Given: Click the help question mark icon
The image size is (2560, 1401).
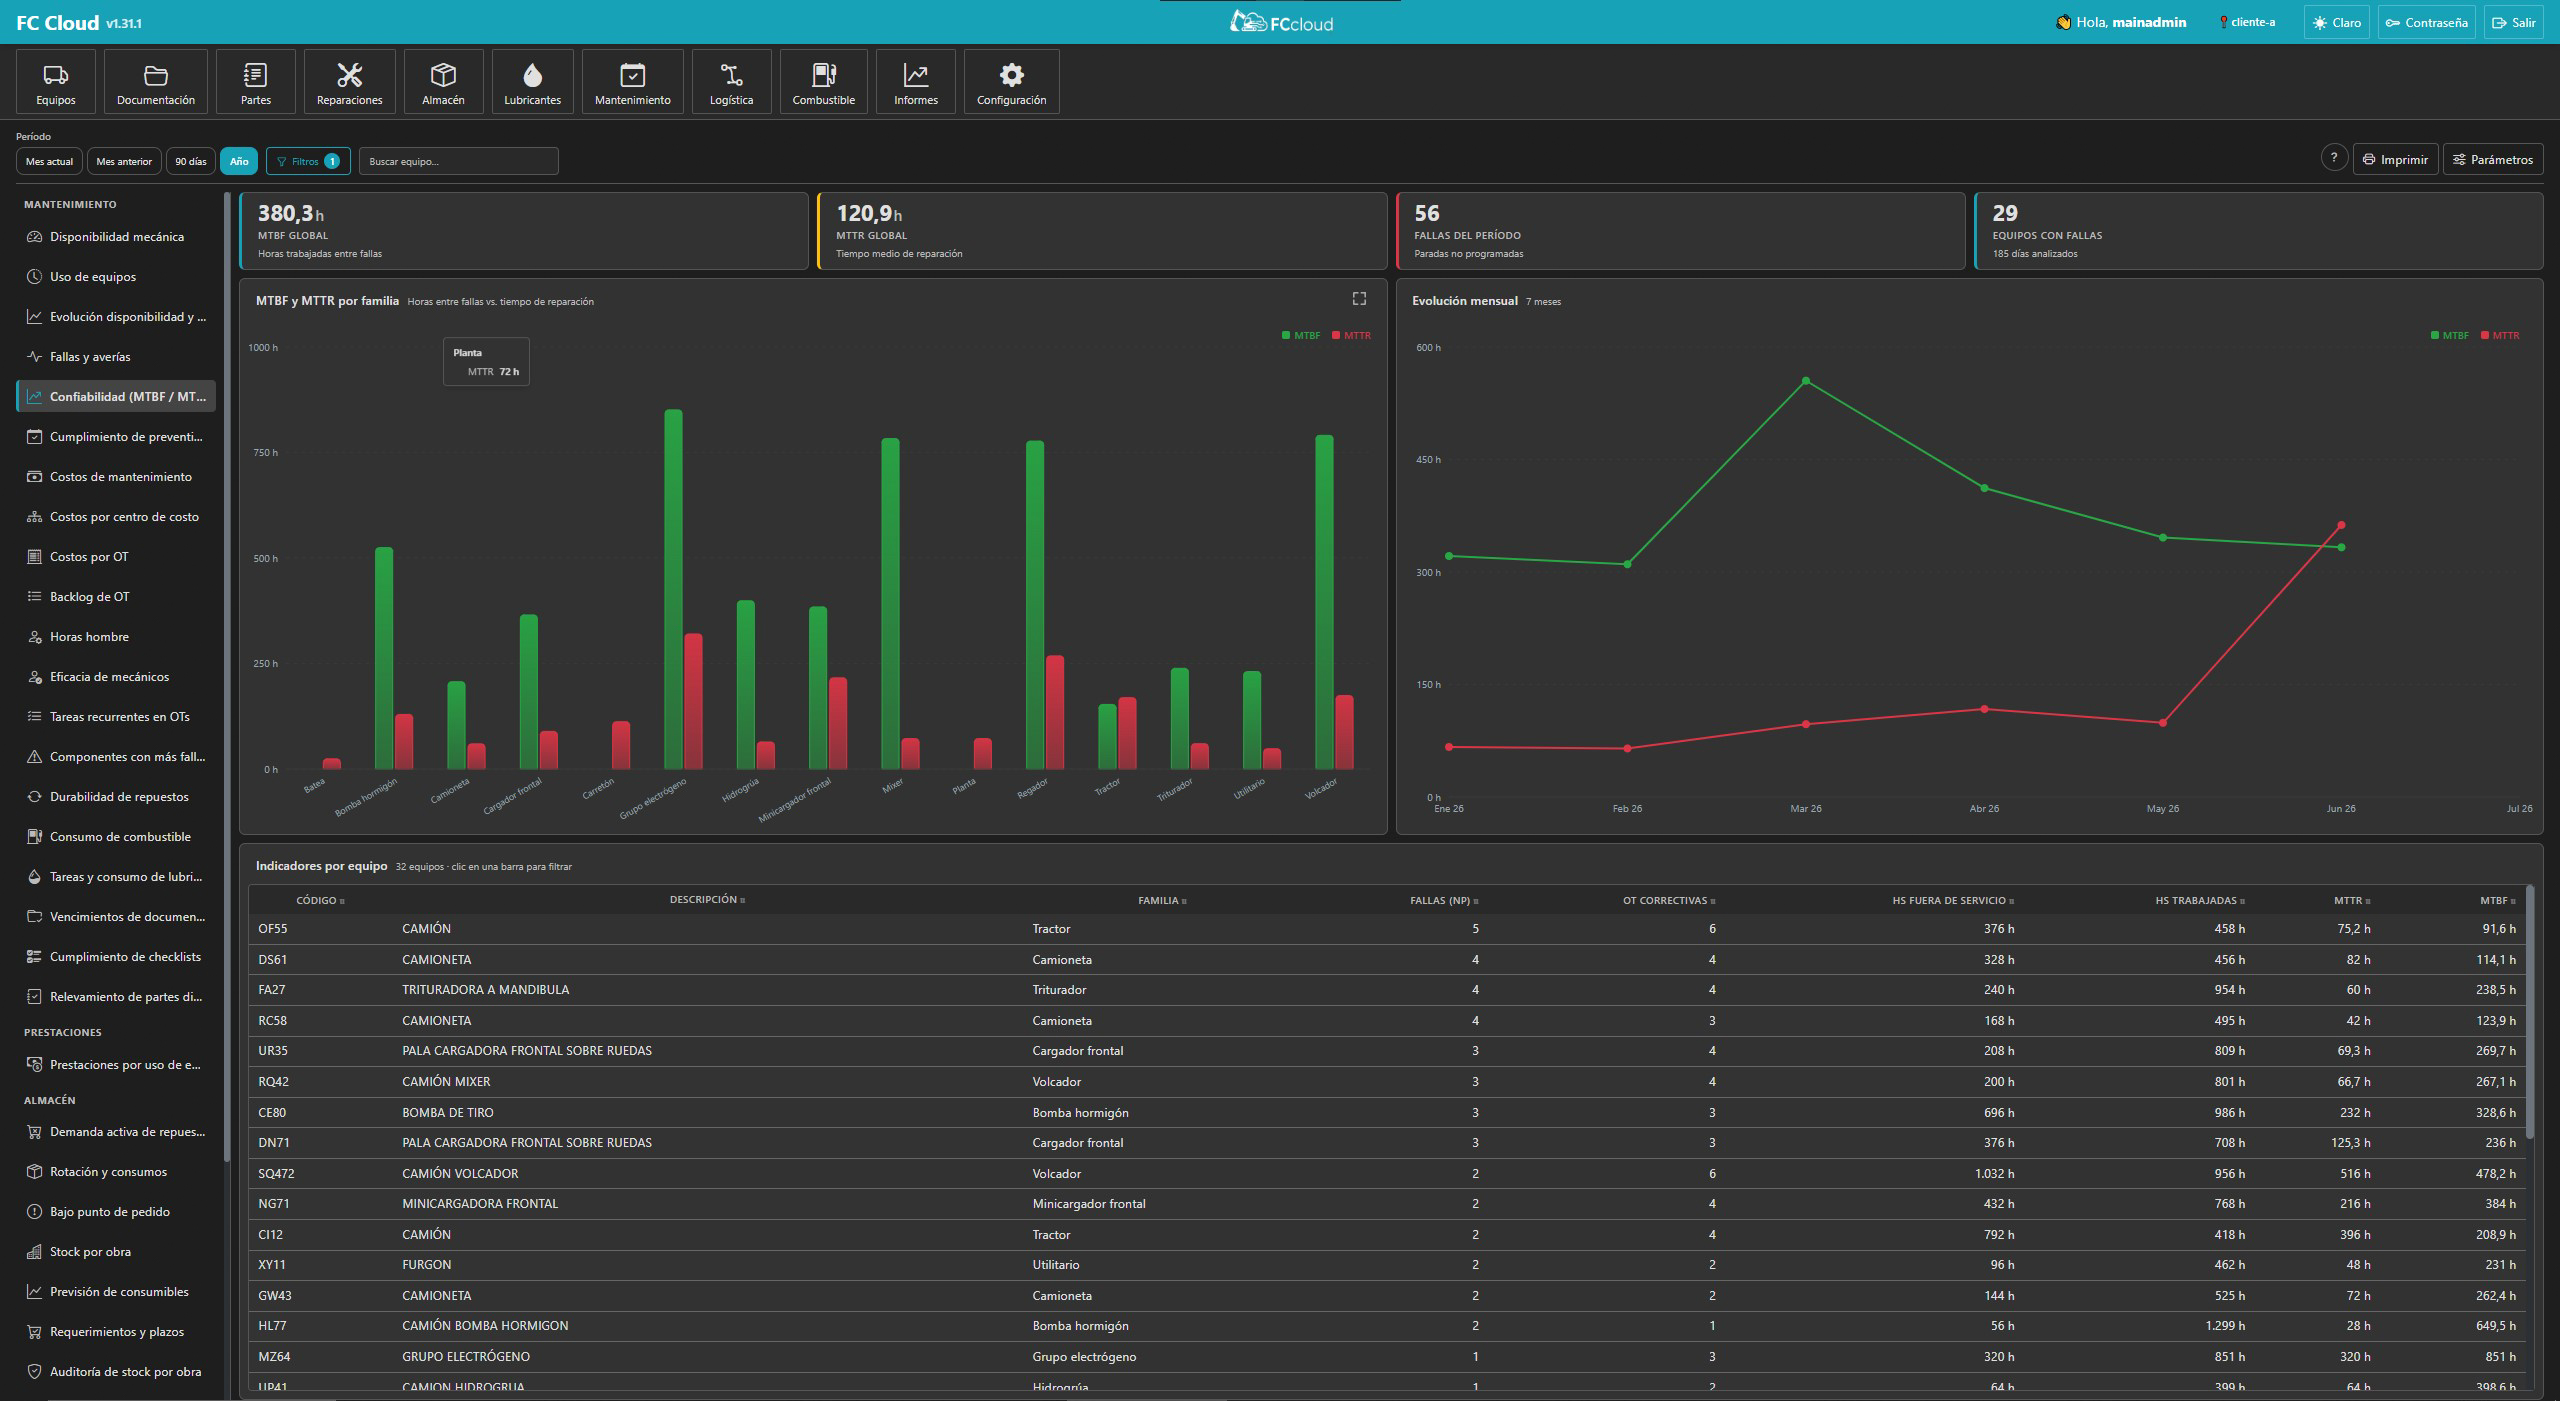Looking at the screenshot, I should click(2334, 158).
